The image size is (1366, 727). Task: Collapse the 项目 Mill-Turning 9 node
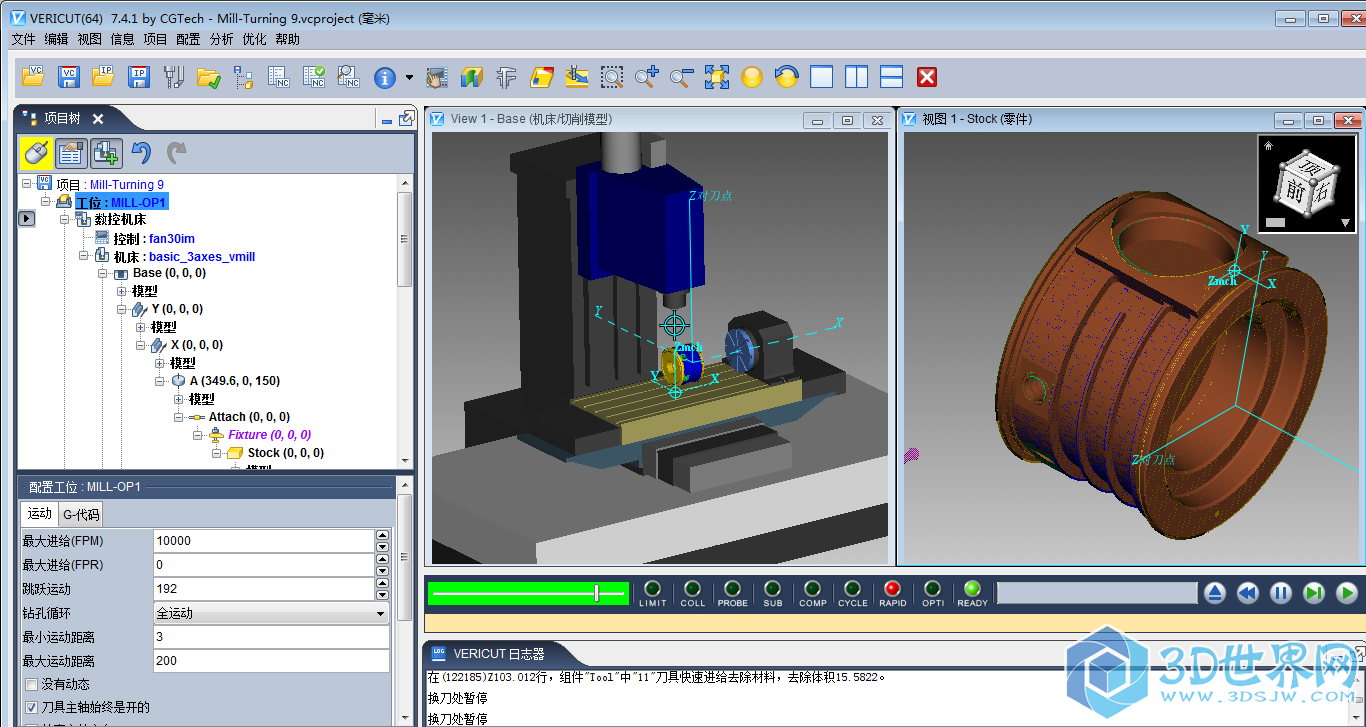pos(26,184)
